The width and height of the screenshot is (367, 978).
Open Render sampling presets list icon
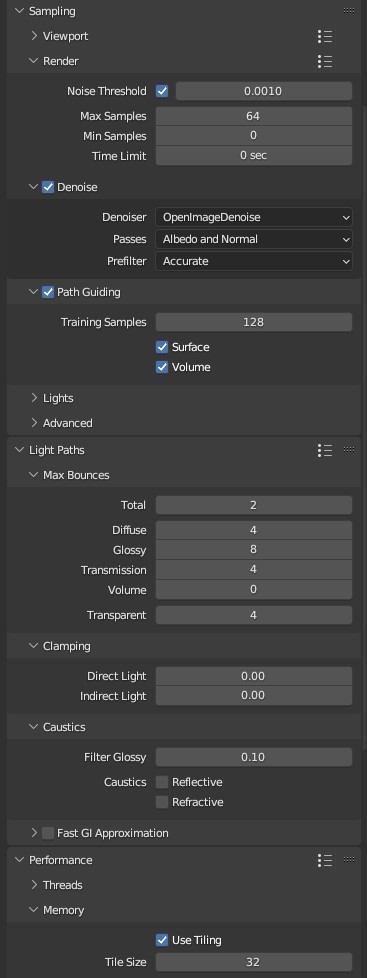point(325,61)
